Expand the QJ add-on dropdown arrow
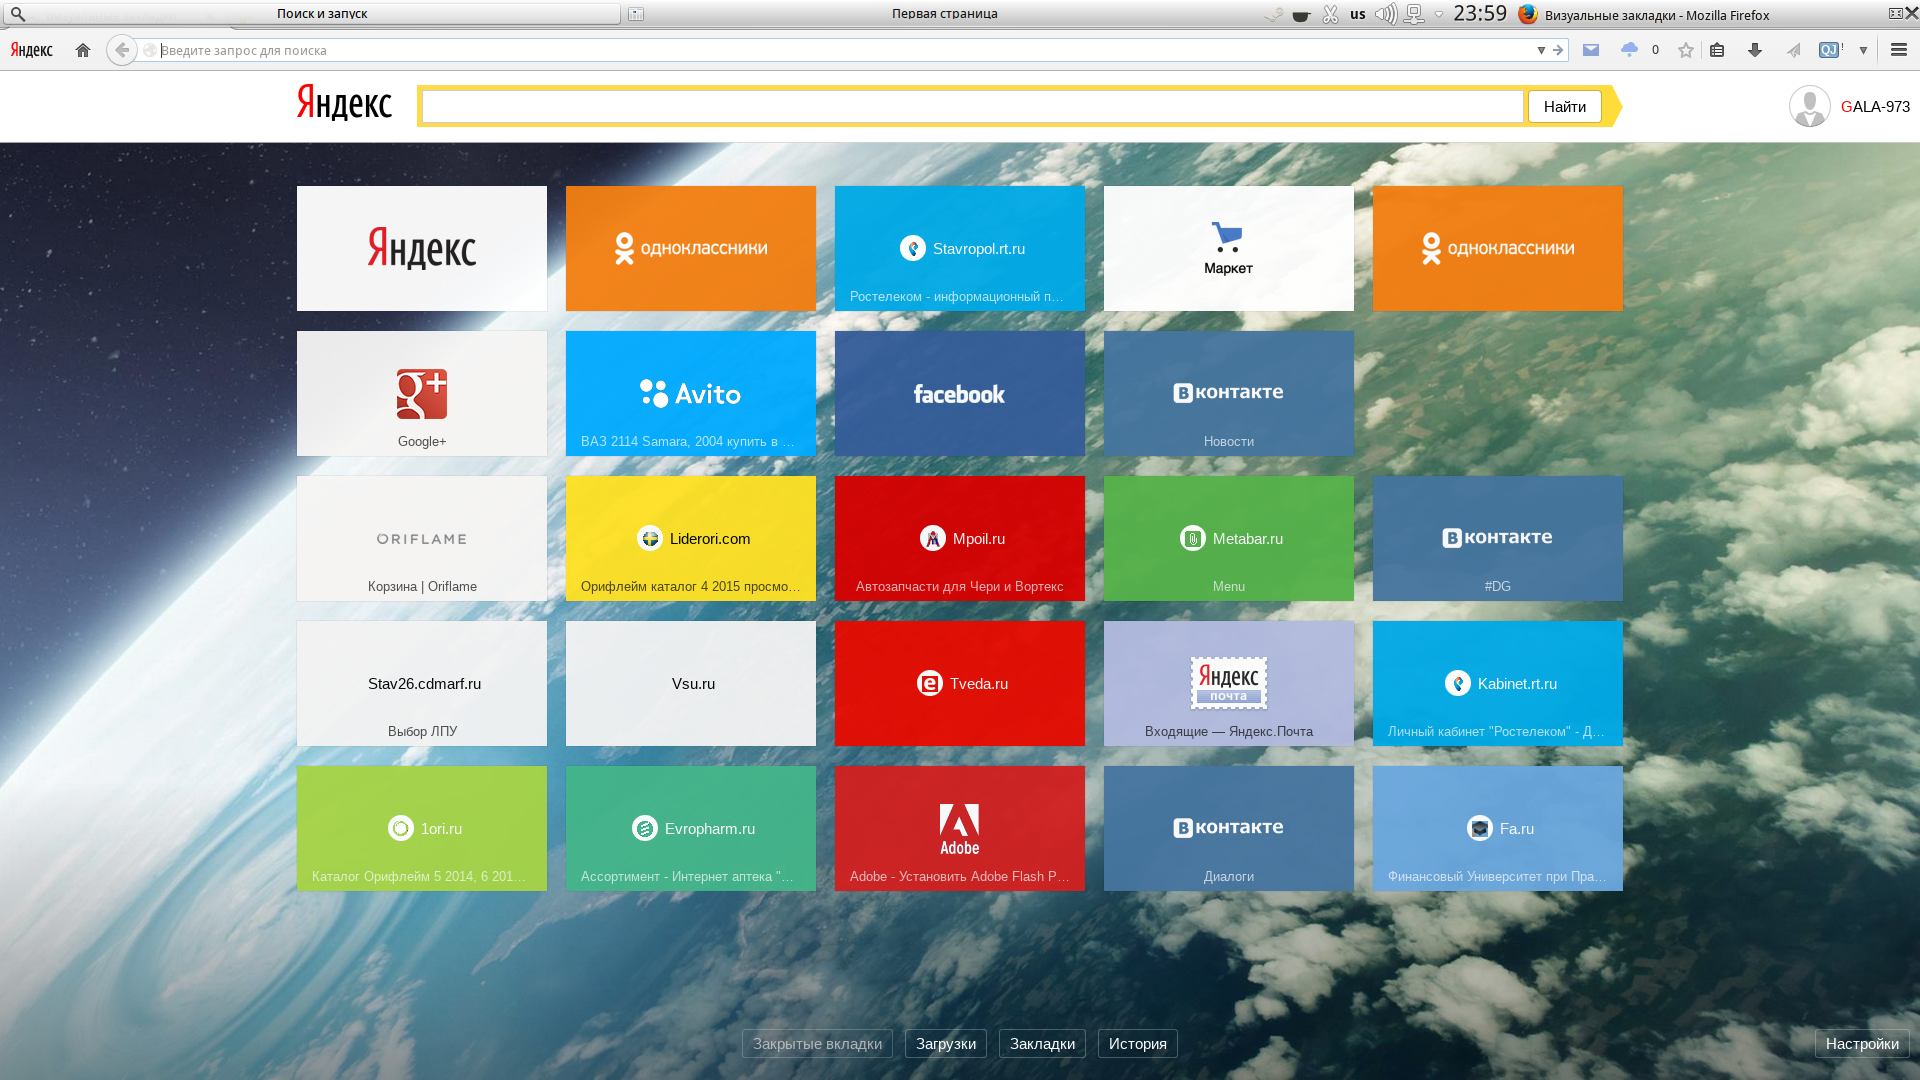The width and height of the screenshot is (1920, 1080). (1863, 50)
